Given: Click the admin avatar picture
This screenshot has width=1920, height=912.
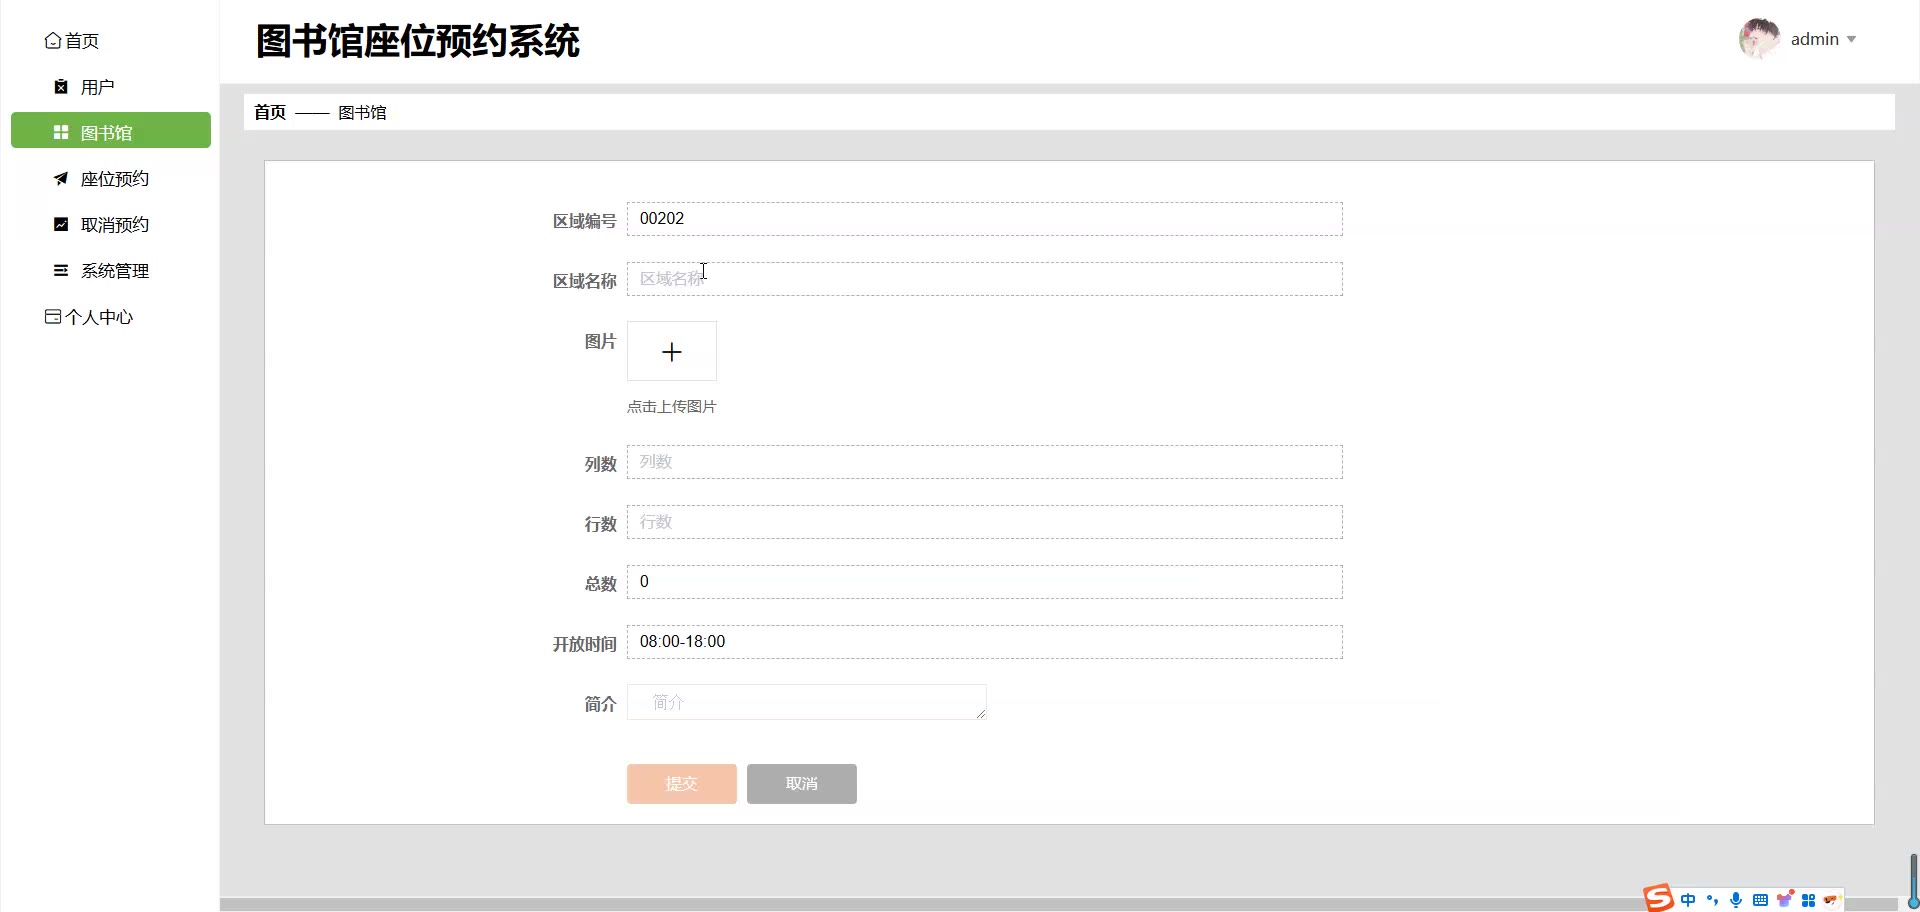Looking at the screenshot, I should click(1760, 39).
